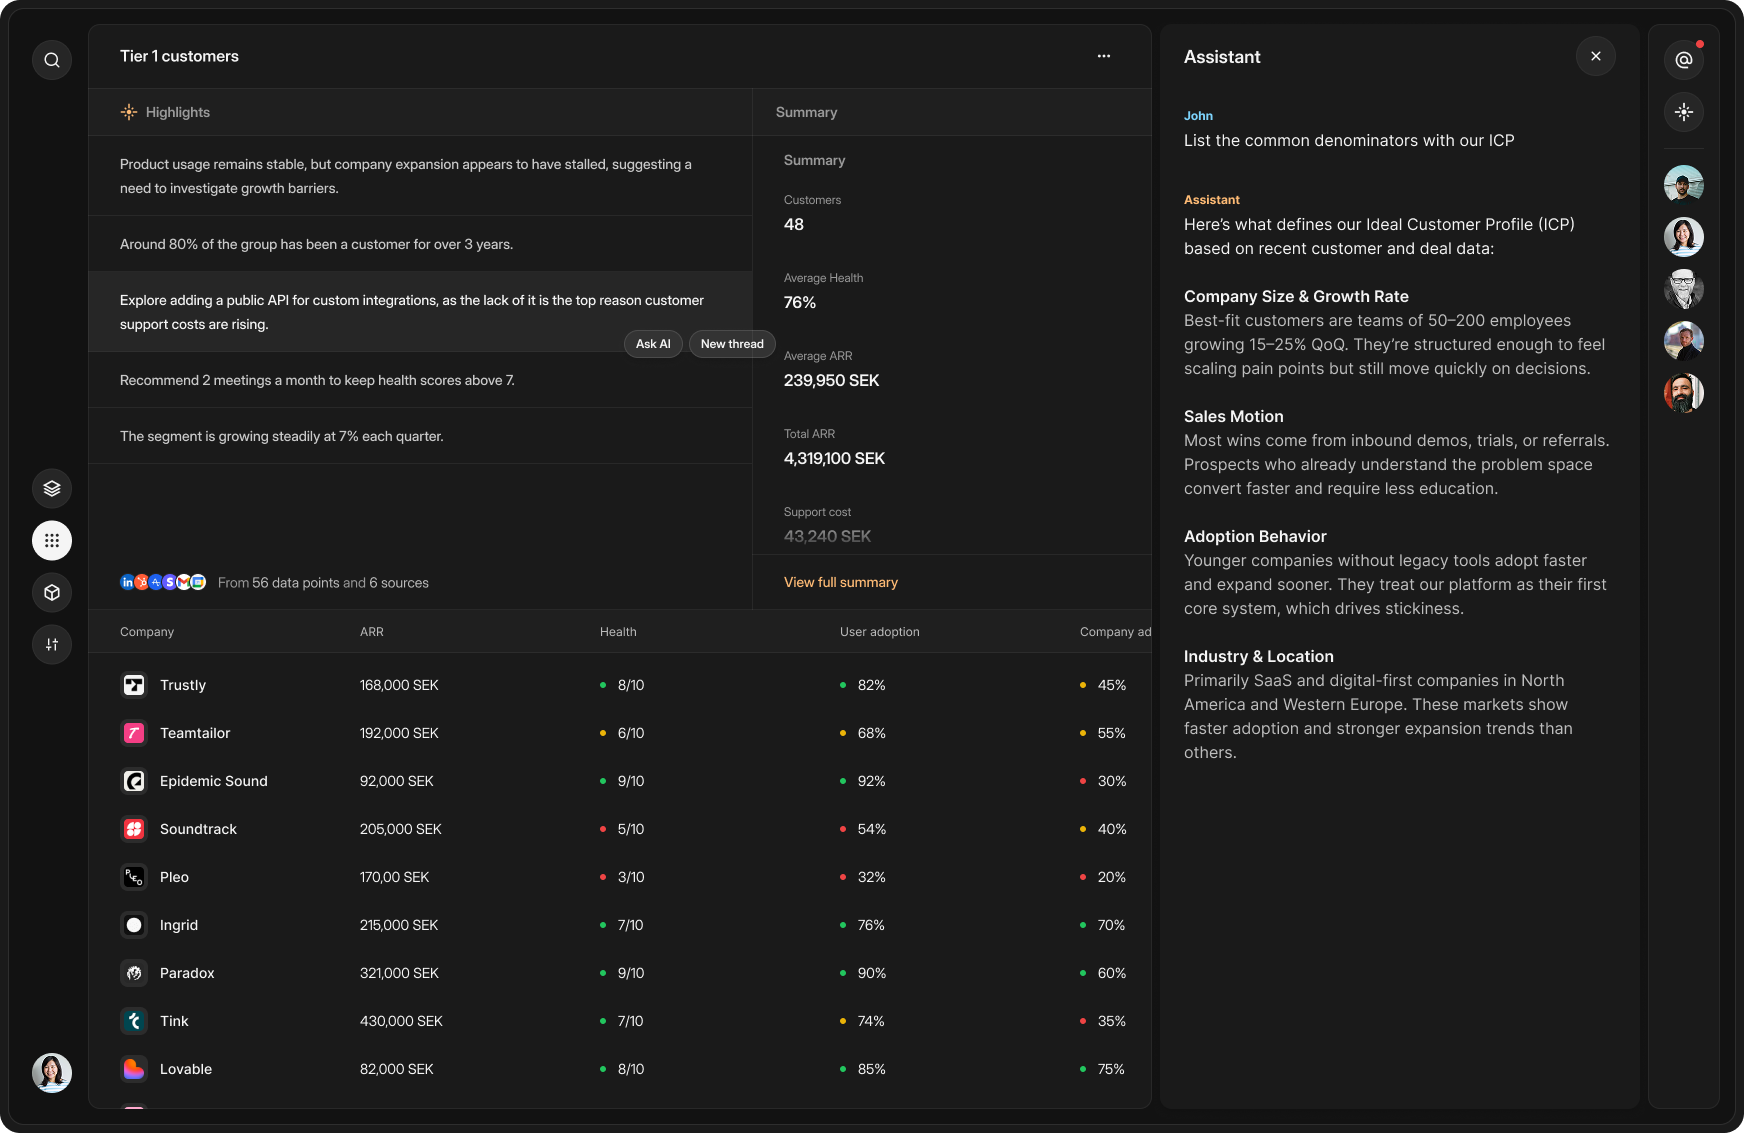Close the Assistant panel
Image resolution: width=1744 pixels, height=1133 pixels.
point(1596,56)
